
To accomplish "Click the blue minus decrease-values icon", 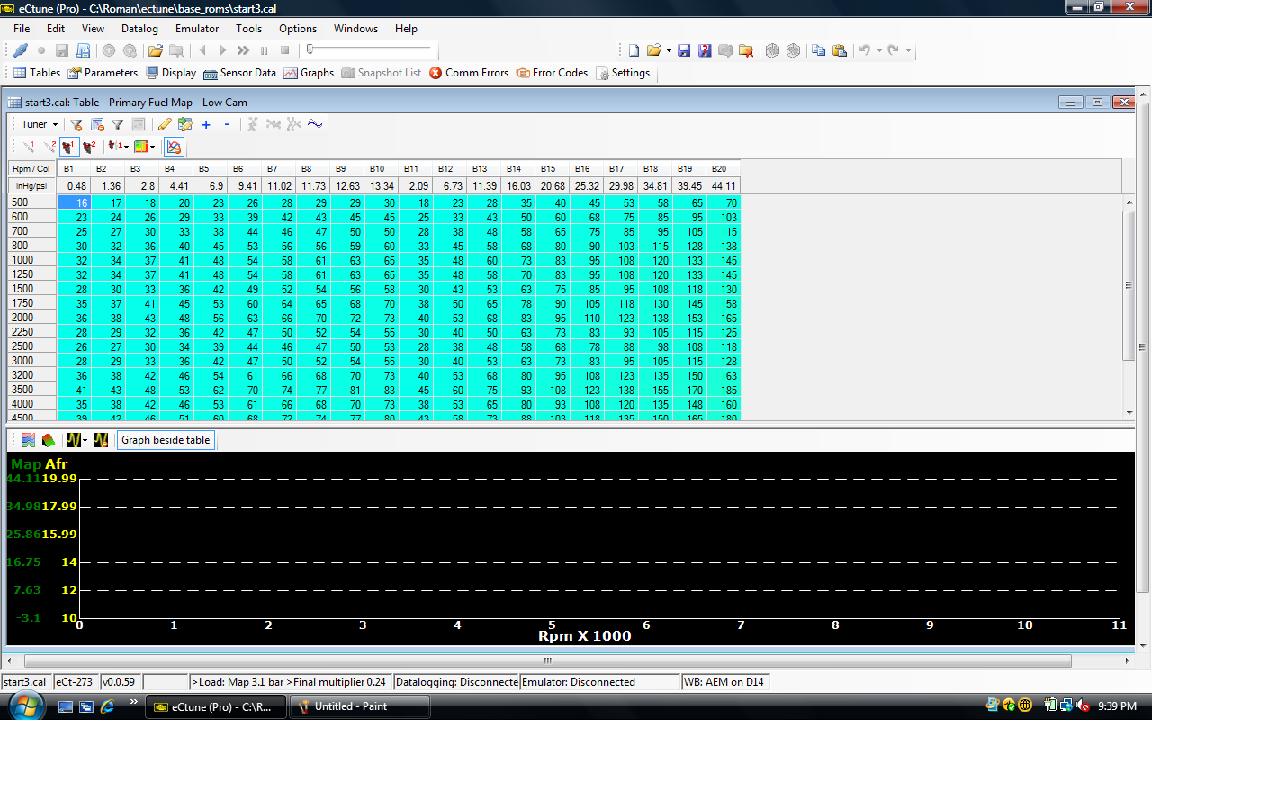I will pos(227,124).
